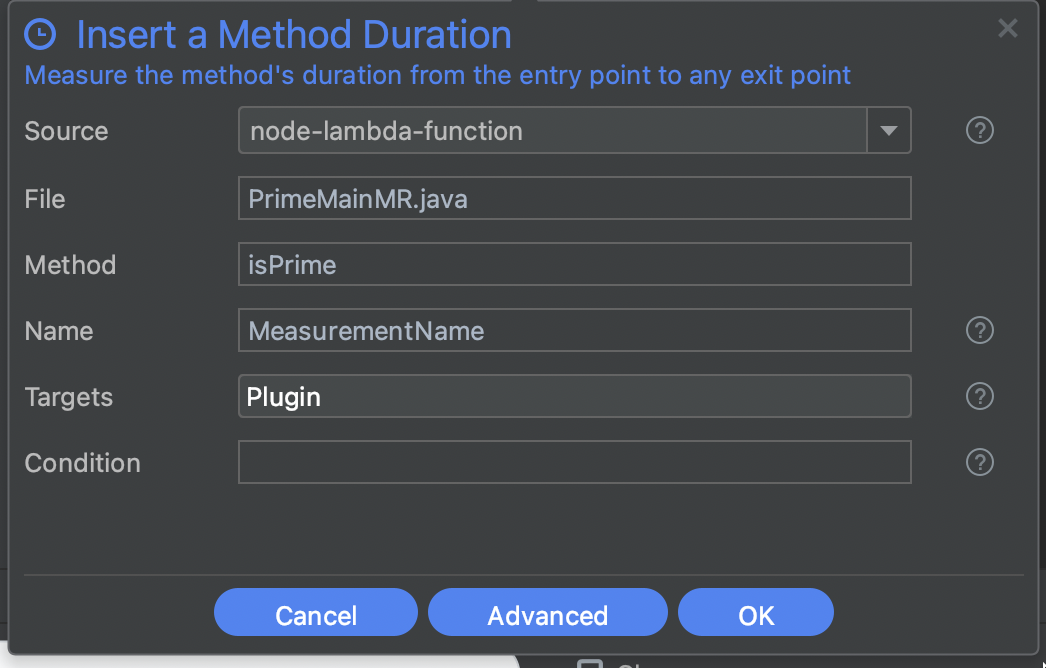Close the Insert a Method Duration dialog
1046x668 pixels.
click(x=1007, y=29)
